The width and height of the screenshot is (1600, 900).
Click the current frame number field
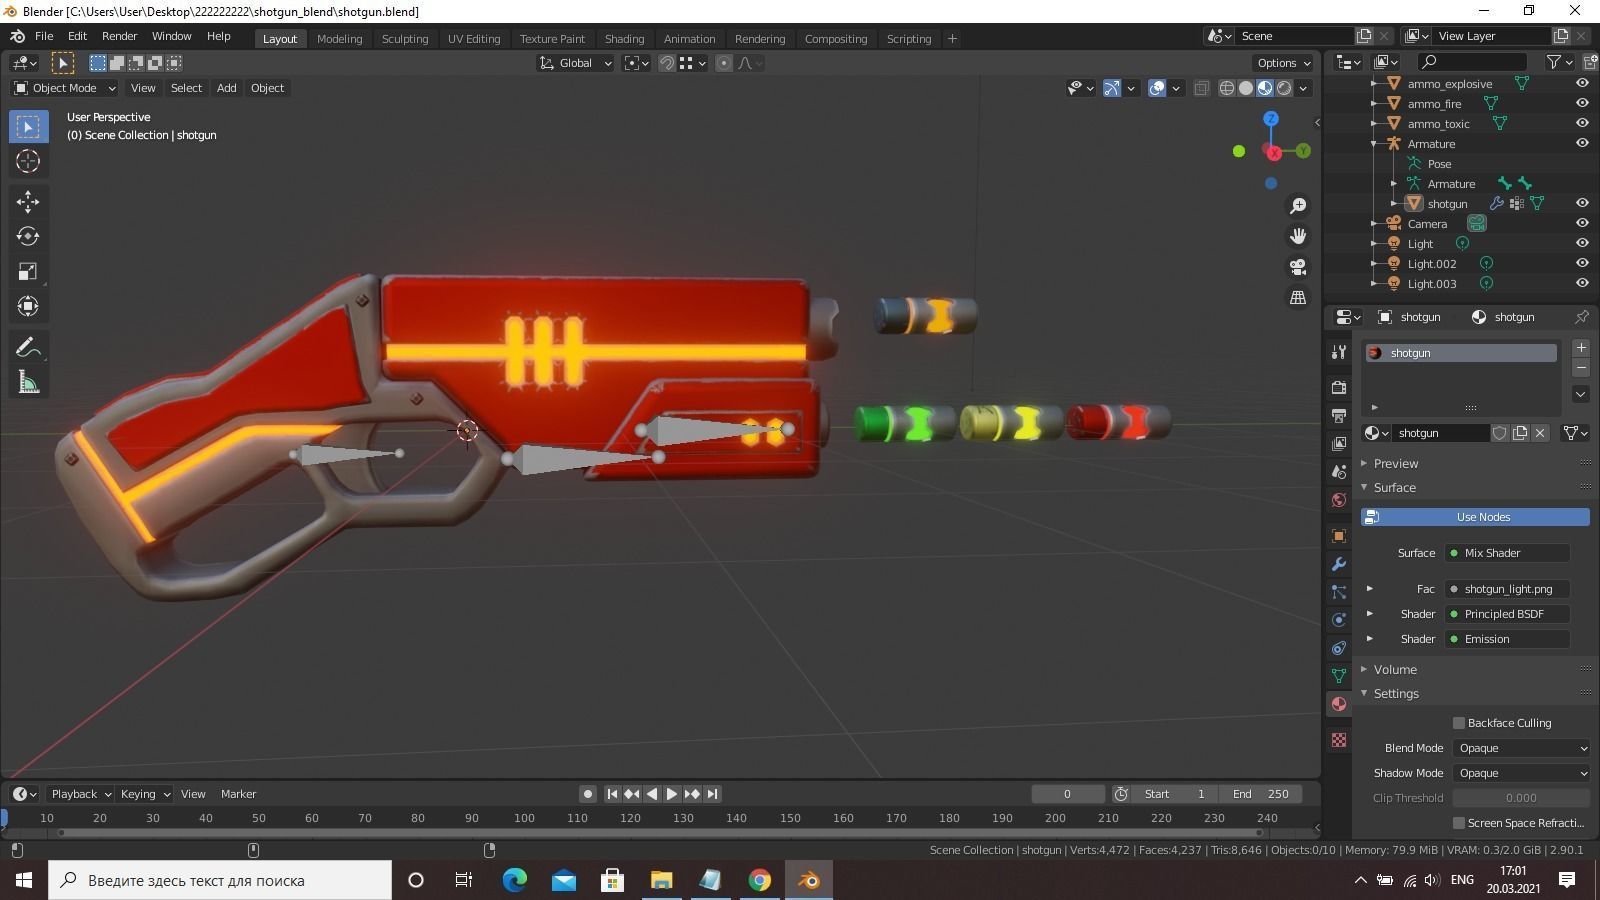click(x=1067, y=794)
